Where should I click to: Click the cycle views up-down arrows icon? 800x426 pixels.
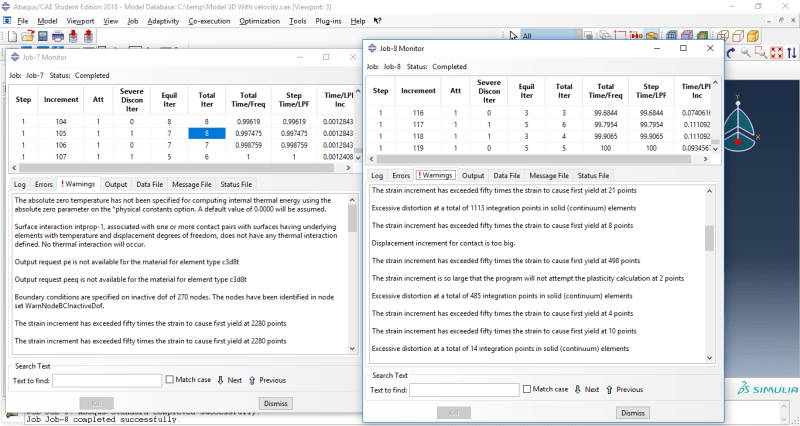[x=791, y=52]
